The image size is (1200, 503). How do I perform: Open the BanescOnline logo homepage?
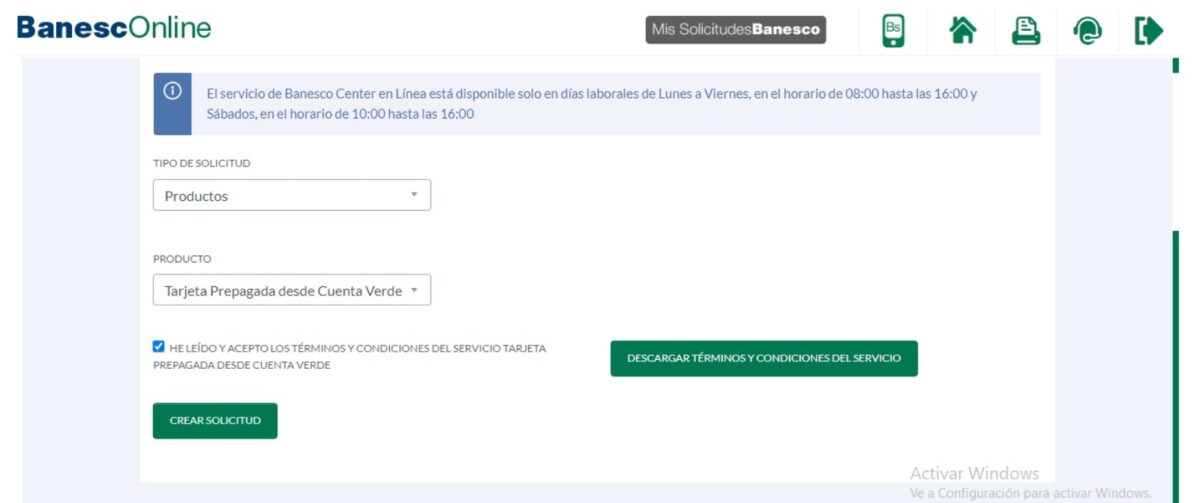coord(113,27)
